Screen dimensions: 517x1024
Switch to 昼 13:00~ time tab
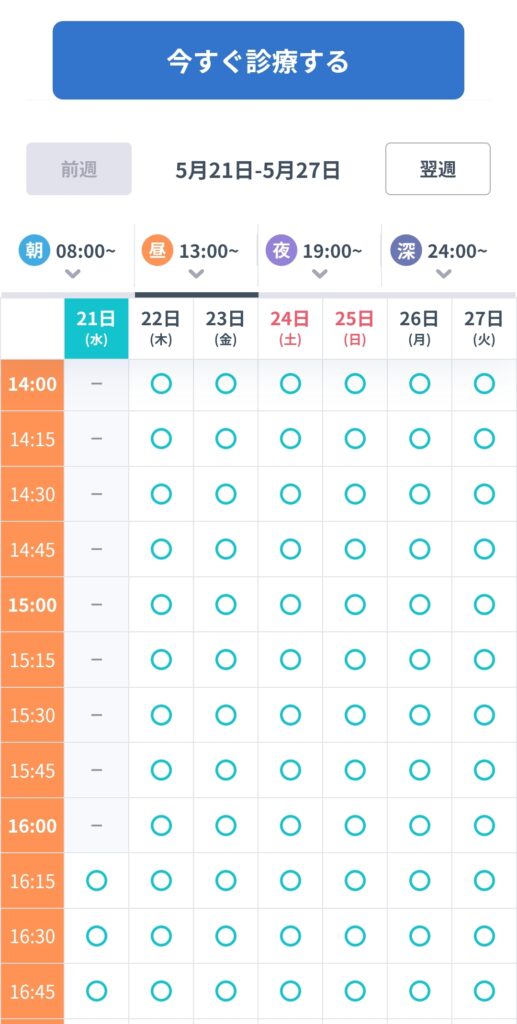point(196,259)
